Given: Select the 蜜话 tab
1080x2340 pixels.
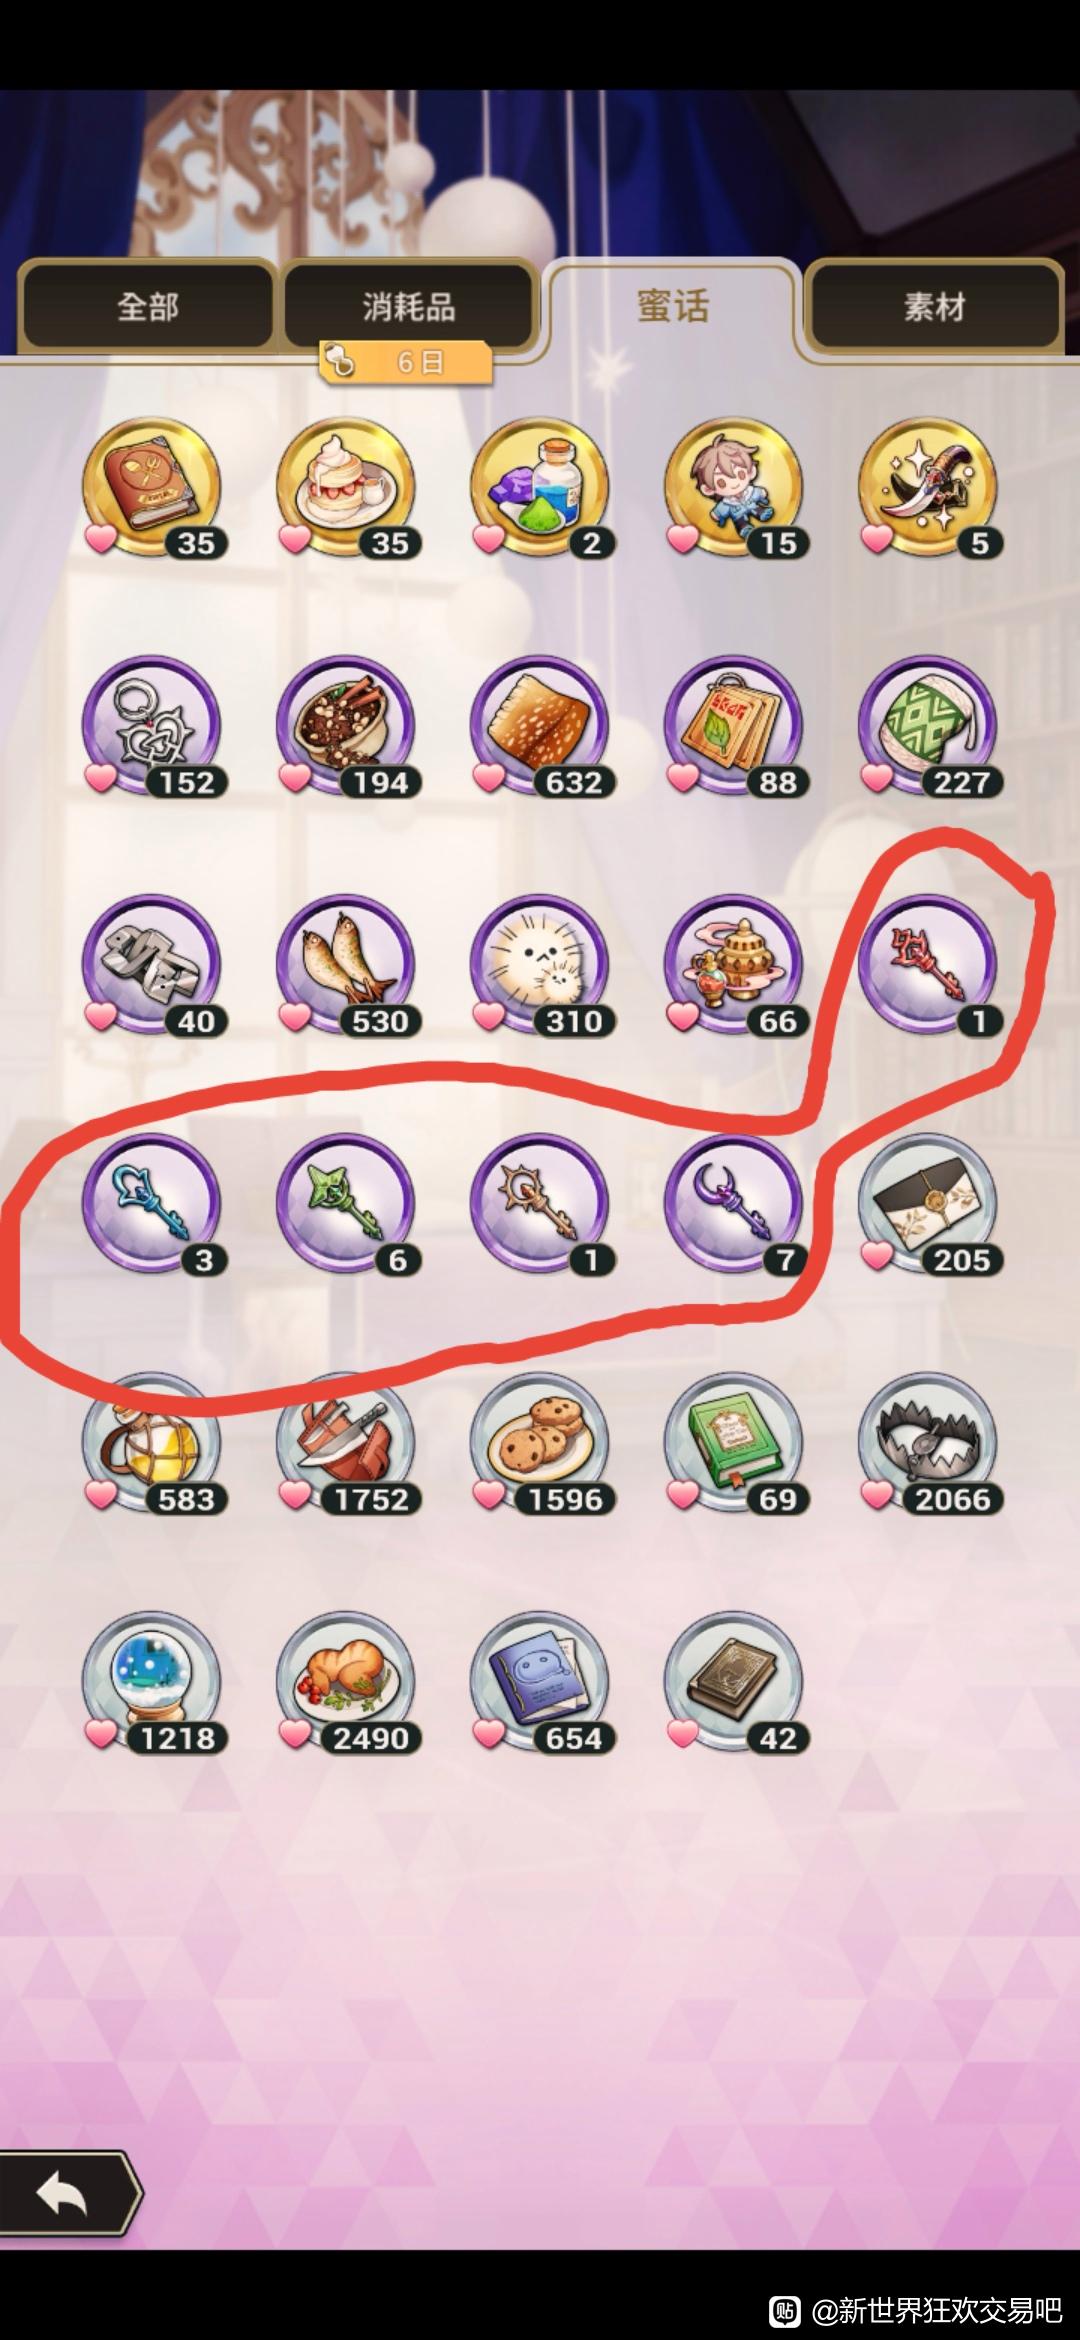Looking at the screenshot, I should (673, 306).
